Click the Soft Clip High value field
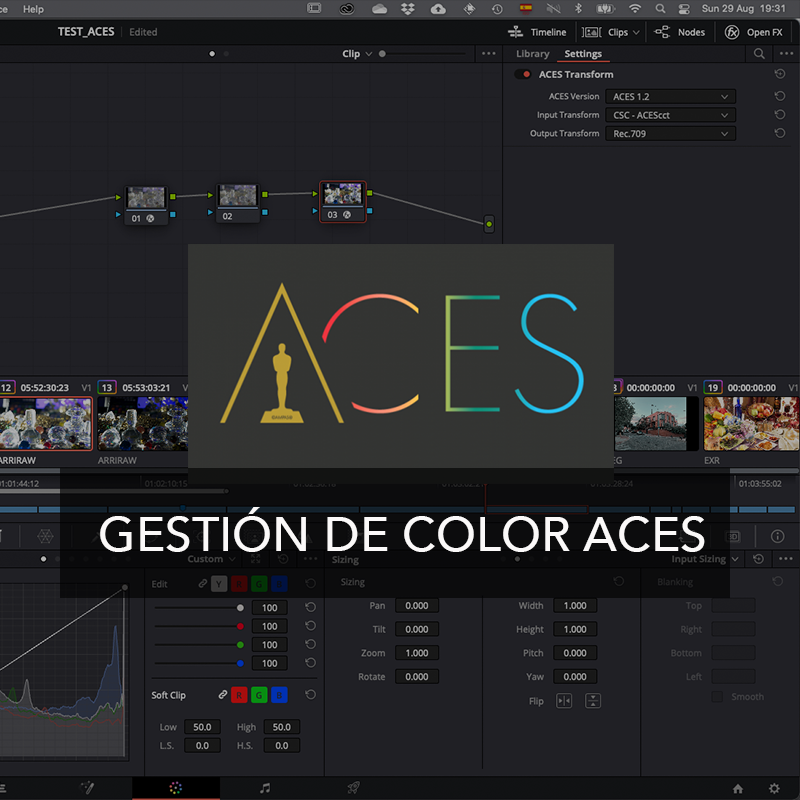 coord(282,727)
